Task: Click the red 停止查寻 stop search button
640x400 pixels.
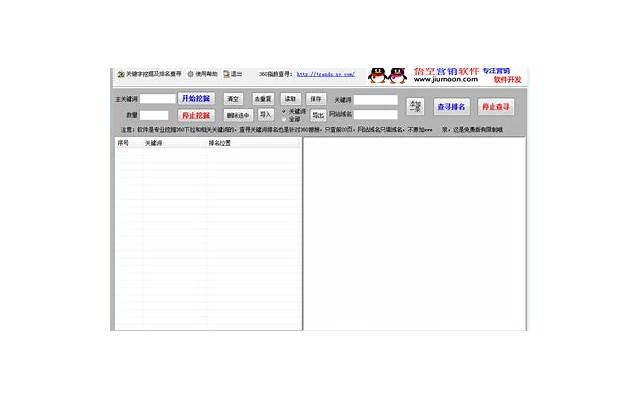Action: click(496, 107)
